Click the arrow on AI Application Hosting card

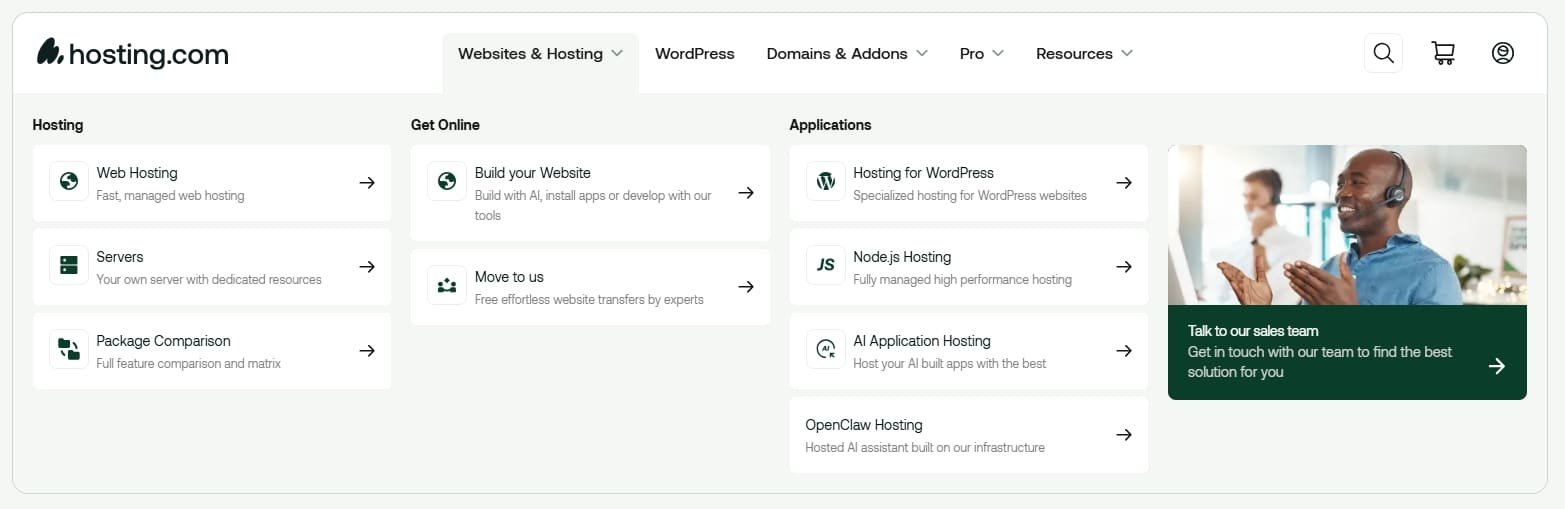click(x=1124, y=351)
